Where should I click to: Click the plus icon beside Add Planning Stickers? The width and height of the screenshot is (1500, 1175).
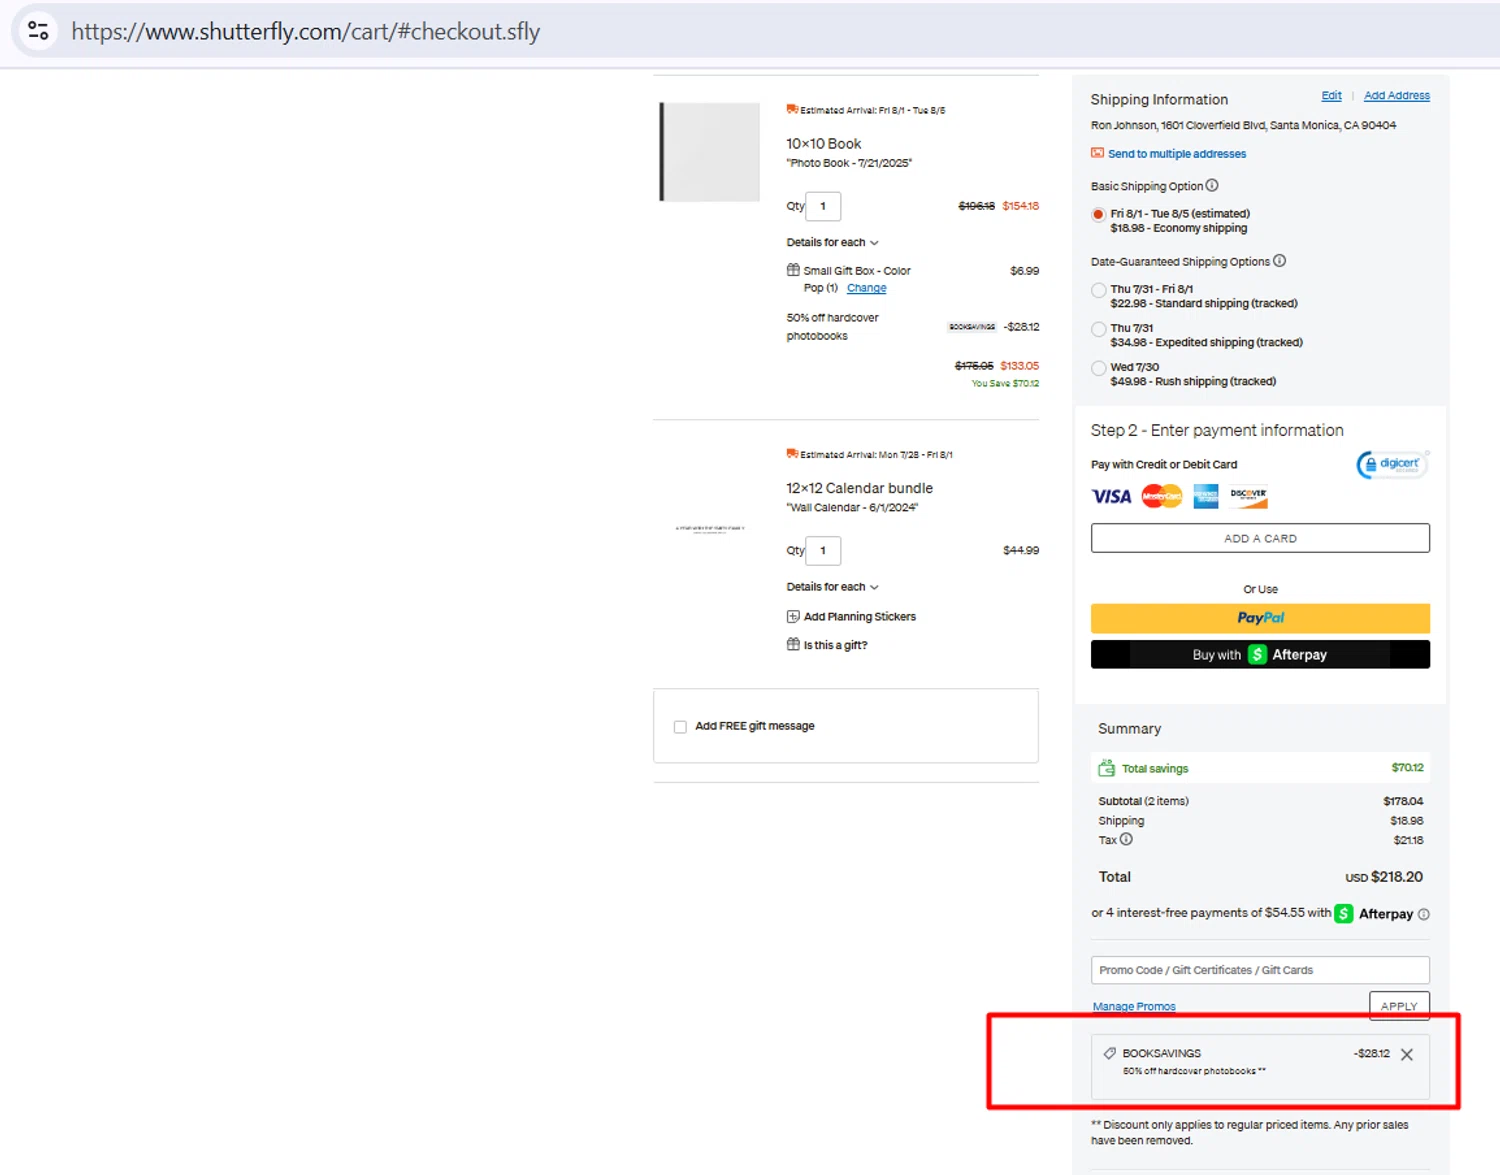coord(793,617)
